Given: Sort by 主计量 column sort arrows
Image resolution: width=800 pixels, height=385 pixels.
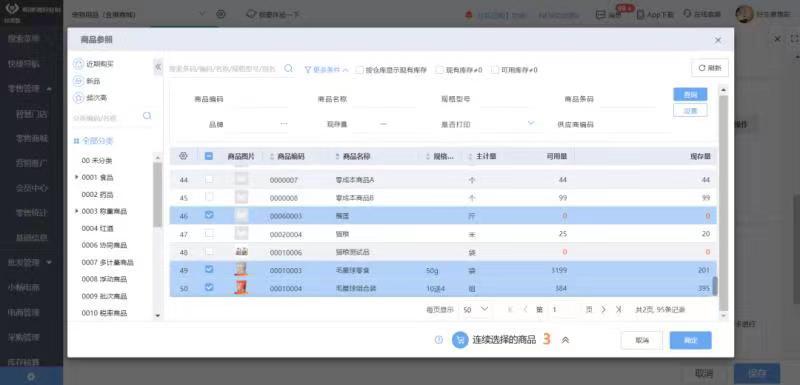Looking at the screenshot, I should tap(471, 157).
